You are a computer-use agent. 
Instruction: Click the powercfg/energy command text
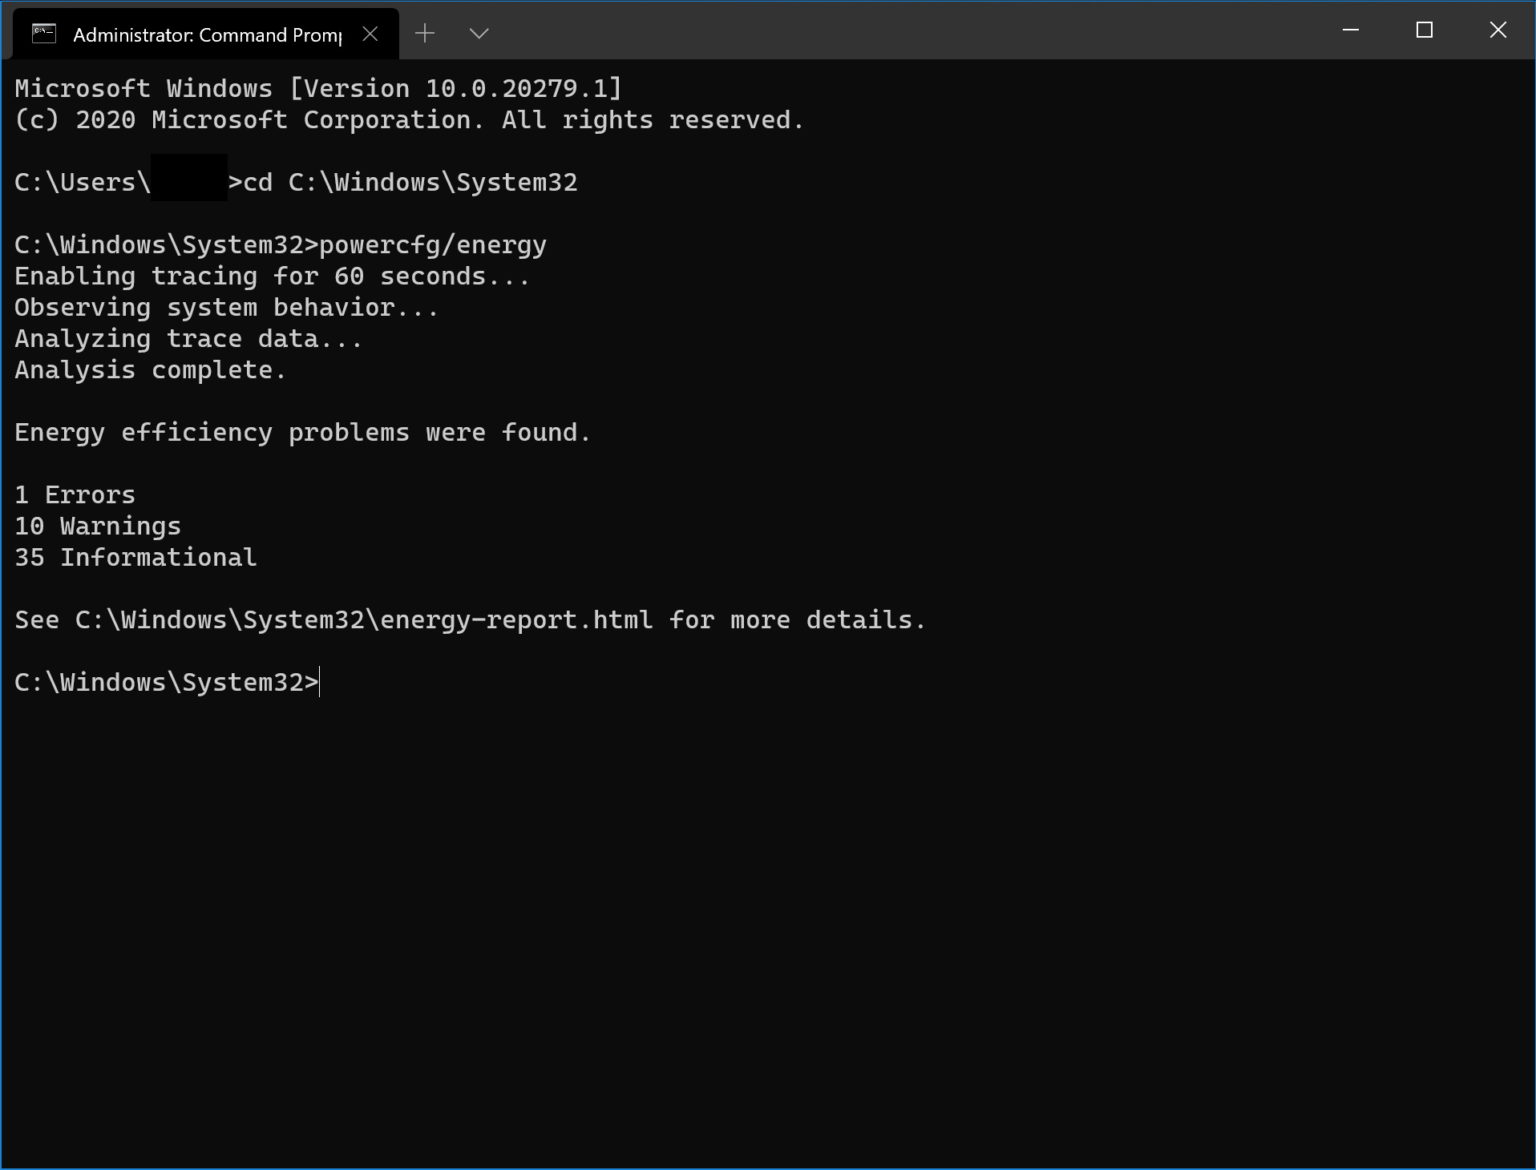click(x=432, y=245)
